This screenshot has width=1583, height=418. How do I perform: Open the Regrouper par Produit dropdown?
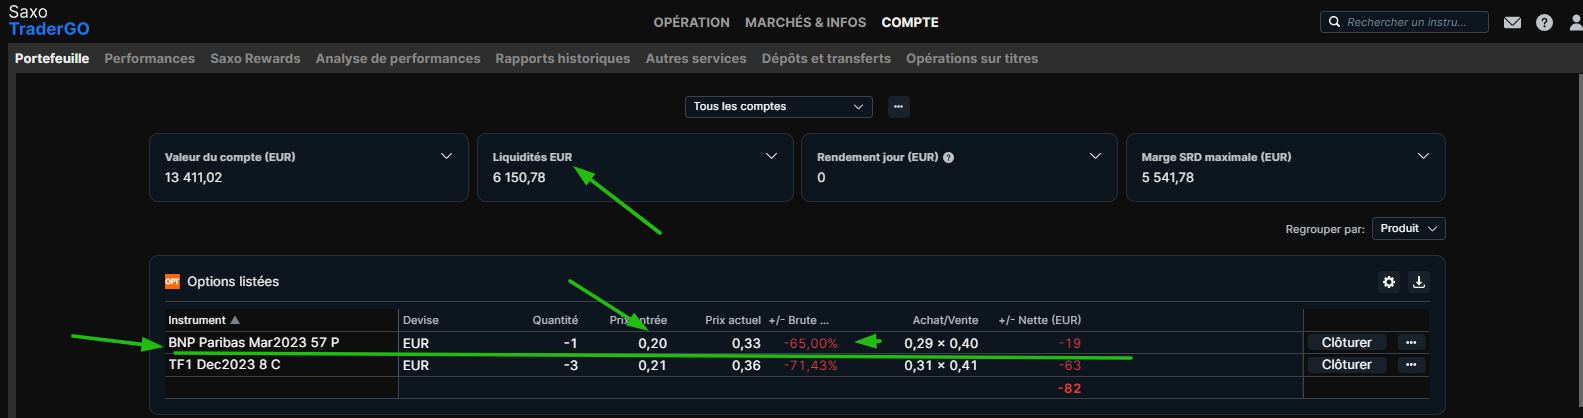1408,229
